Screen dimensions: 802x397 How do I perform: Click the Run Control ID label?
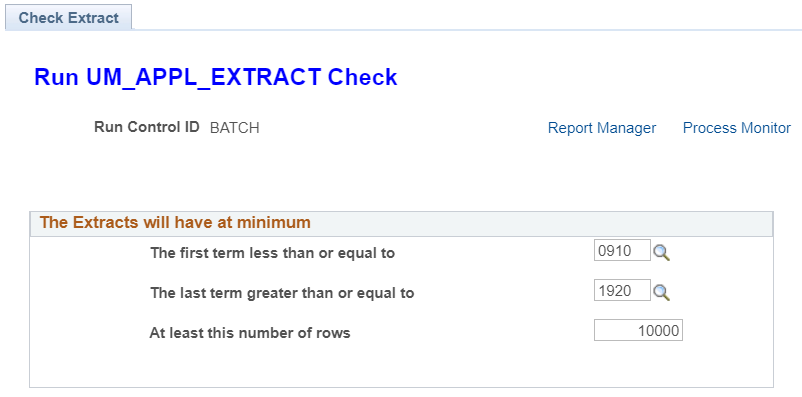click(x=146, y=127)
